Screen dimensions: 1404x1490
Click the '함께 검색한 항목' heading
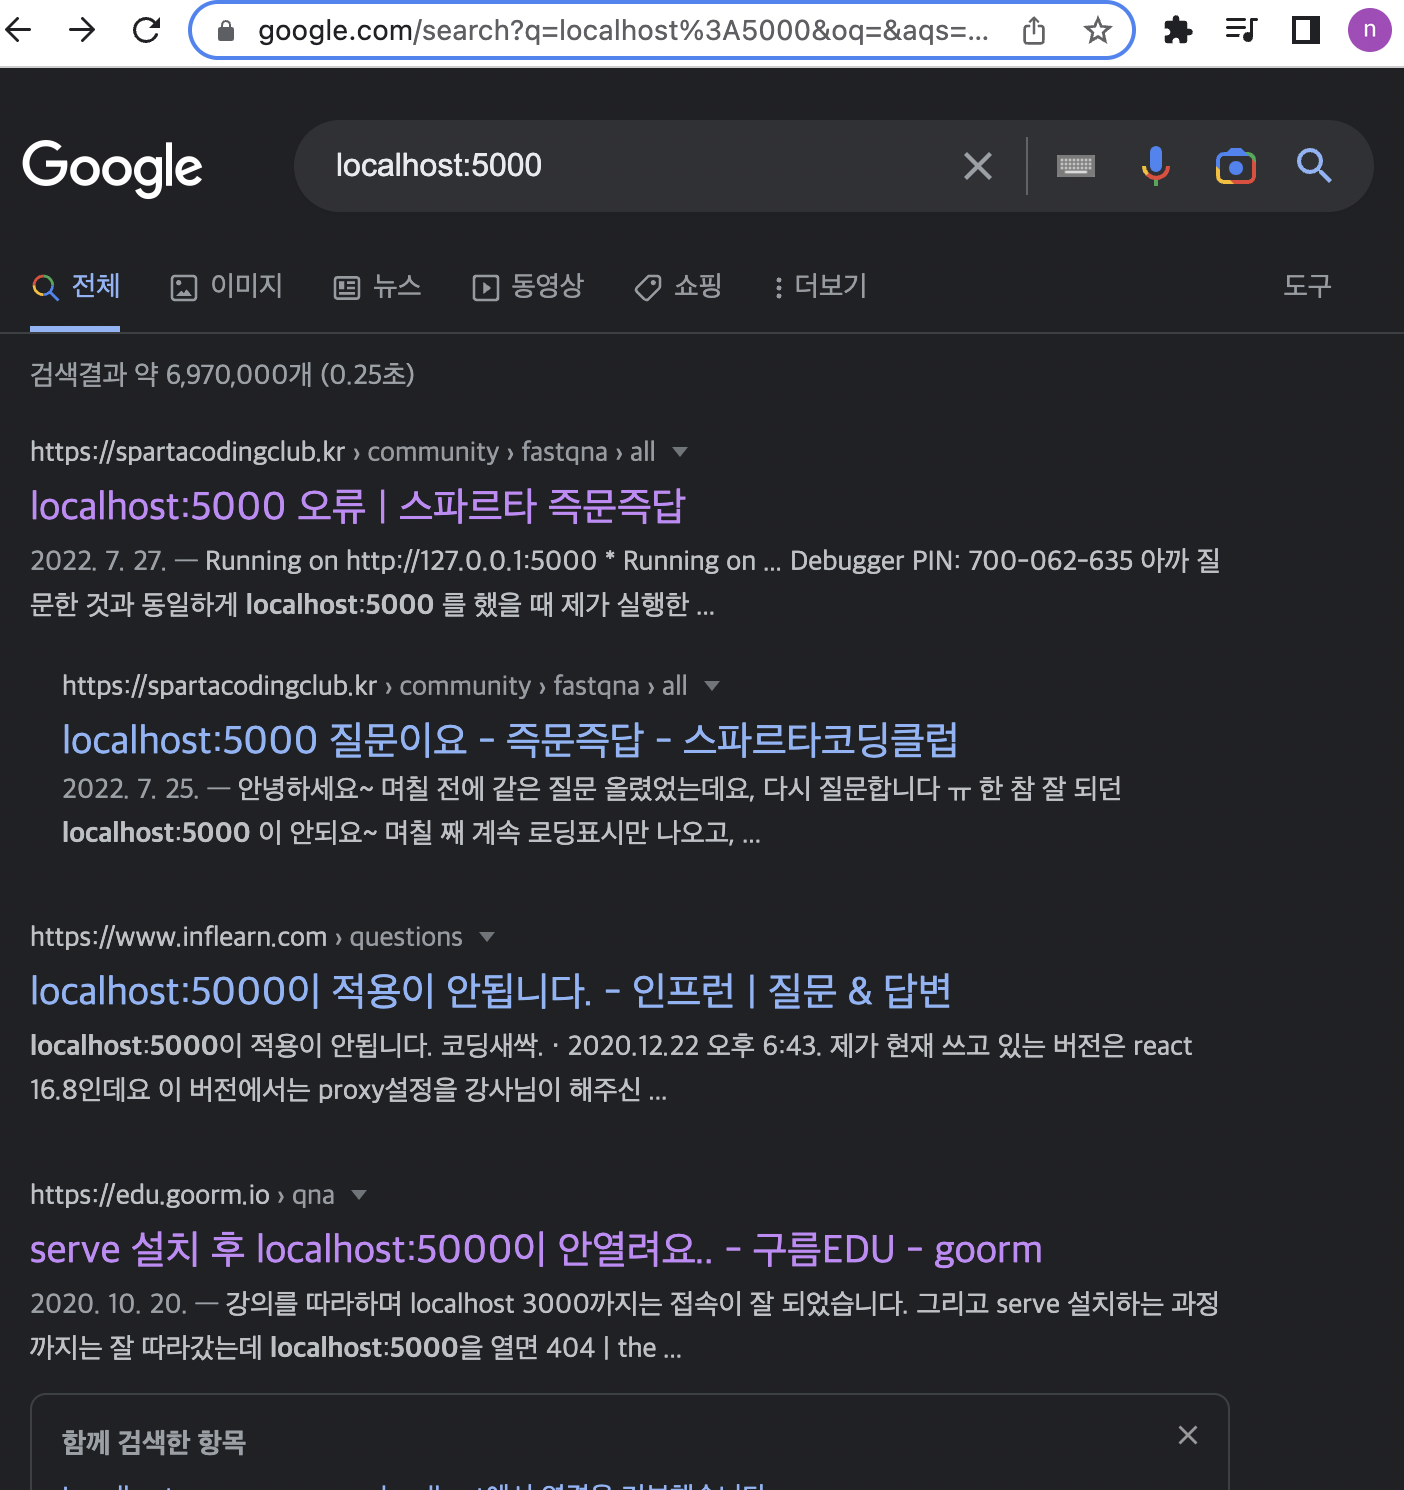click(x=154, y=1442)
